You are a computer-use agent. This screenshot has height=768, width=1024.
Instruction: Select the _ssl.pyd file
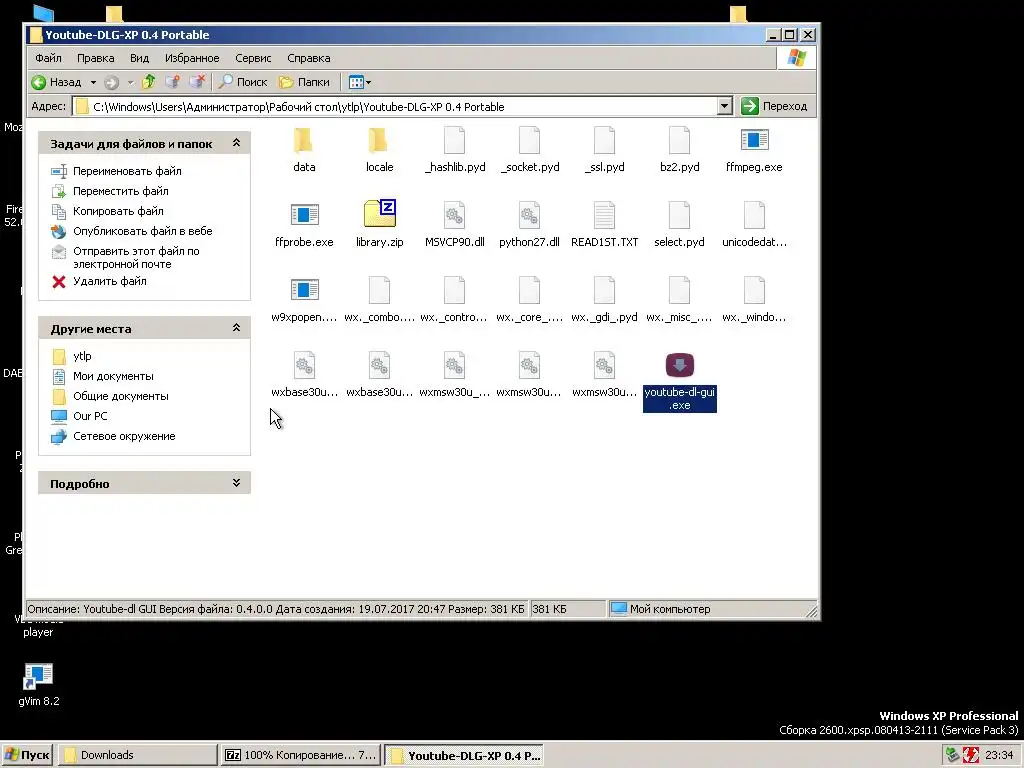[x=604, y=150]
